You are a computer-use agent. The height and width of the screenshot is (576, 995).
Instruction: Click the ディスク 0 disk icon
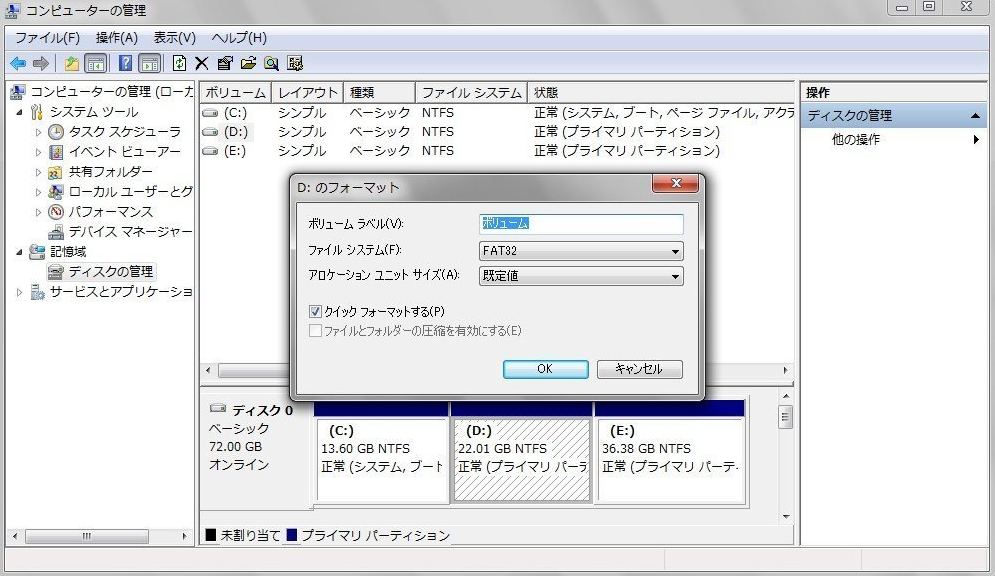click(218, 408)
